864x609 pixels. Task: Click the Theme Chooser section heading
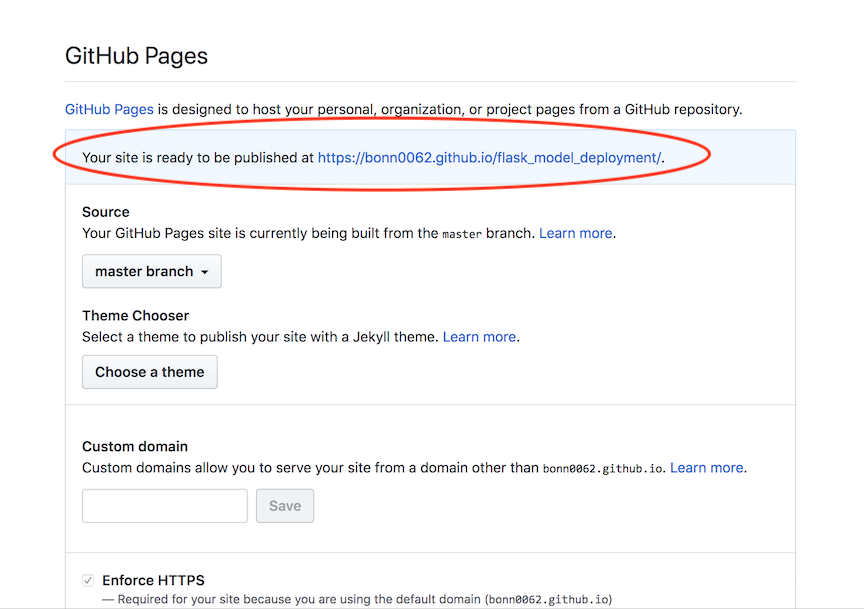[135, 316]
